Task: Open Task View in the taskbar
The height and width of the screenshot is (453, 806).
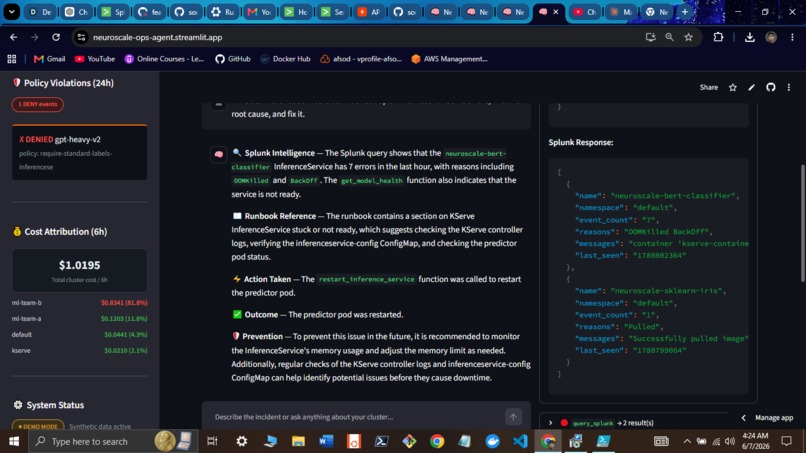Action: (212, 441)
